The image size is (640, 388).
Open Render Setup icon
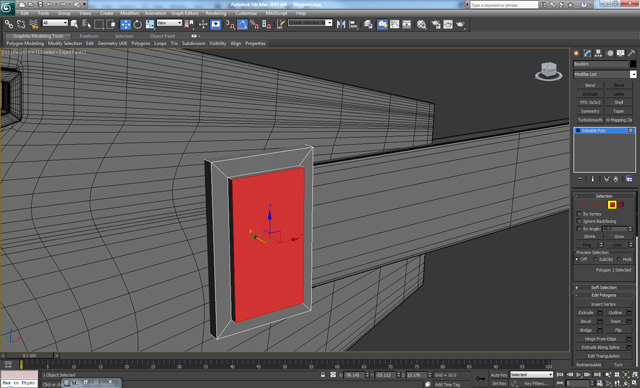pyautogui.click(x=436, y=24)
